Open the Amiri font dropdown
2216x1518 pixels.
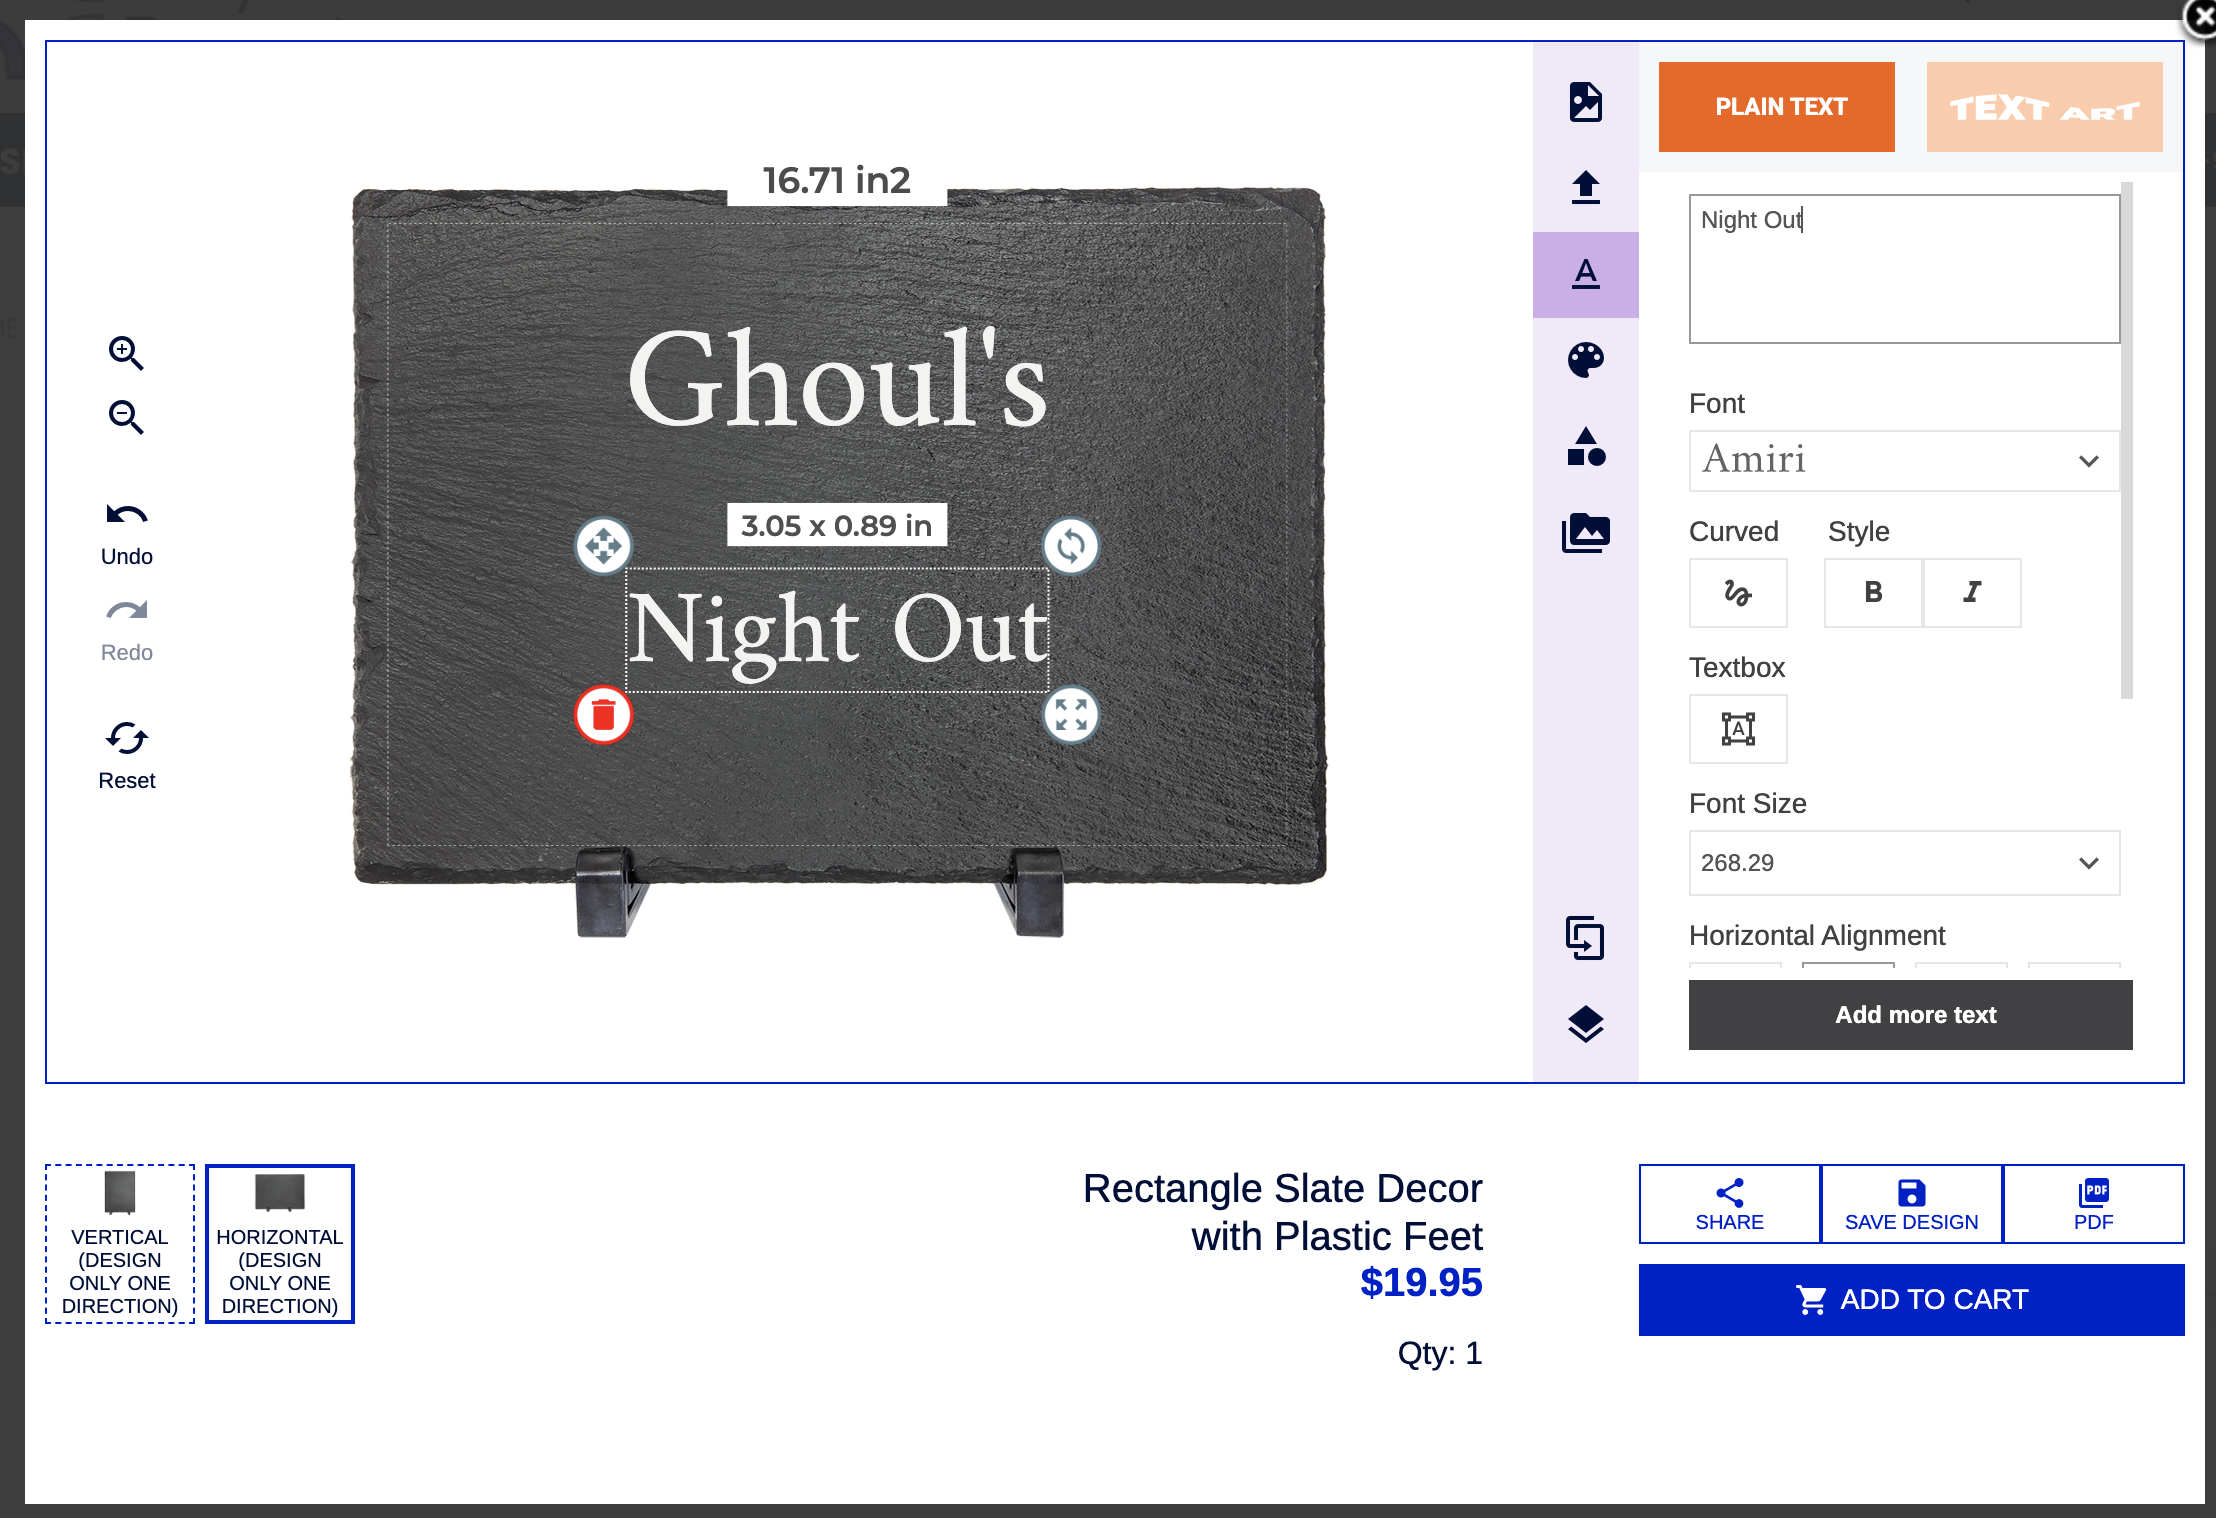tap(1903, 461)
